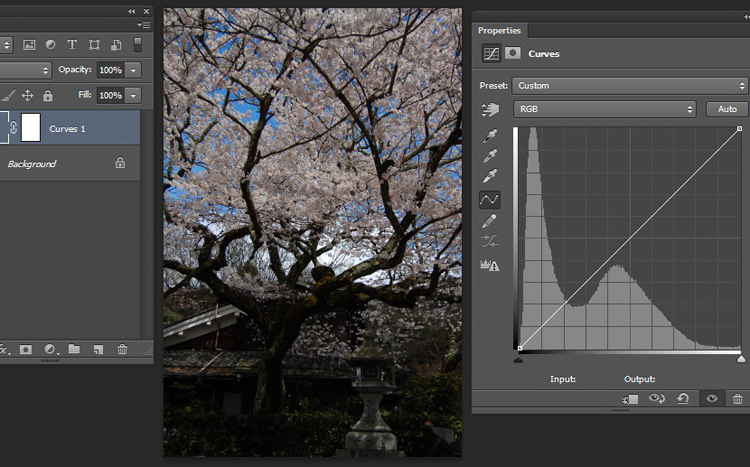Screen dimensions: 750x467
Task: Select the bottom-left curve point
Action: click(x=520, y=348)
